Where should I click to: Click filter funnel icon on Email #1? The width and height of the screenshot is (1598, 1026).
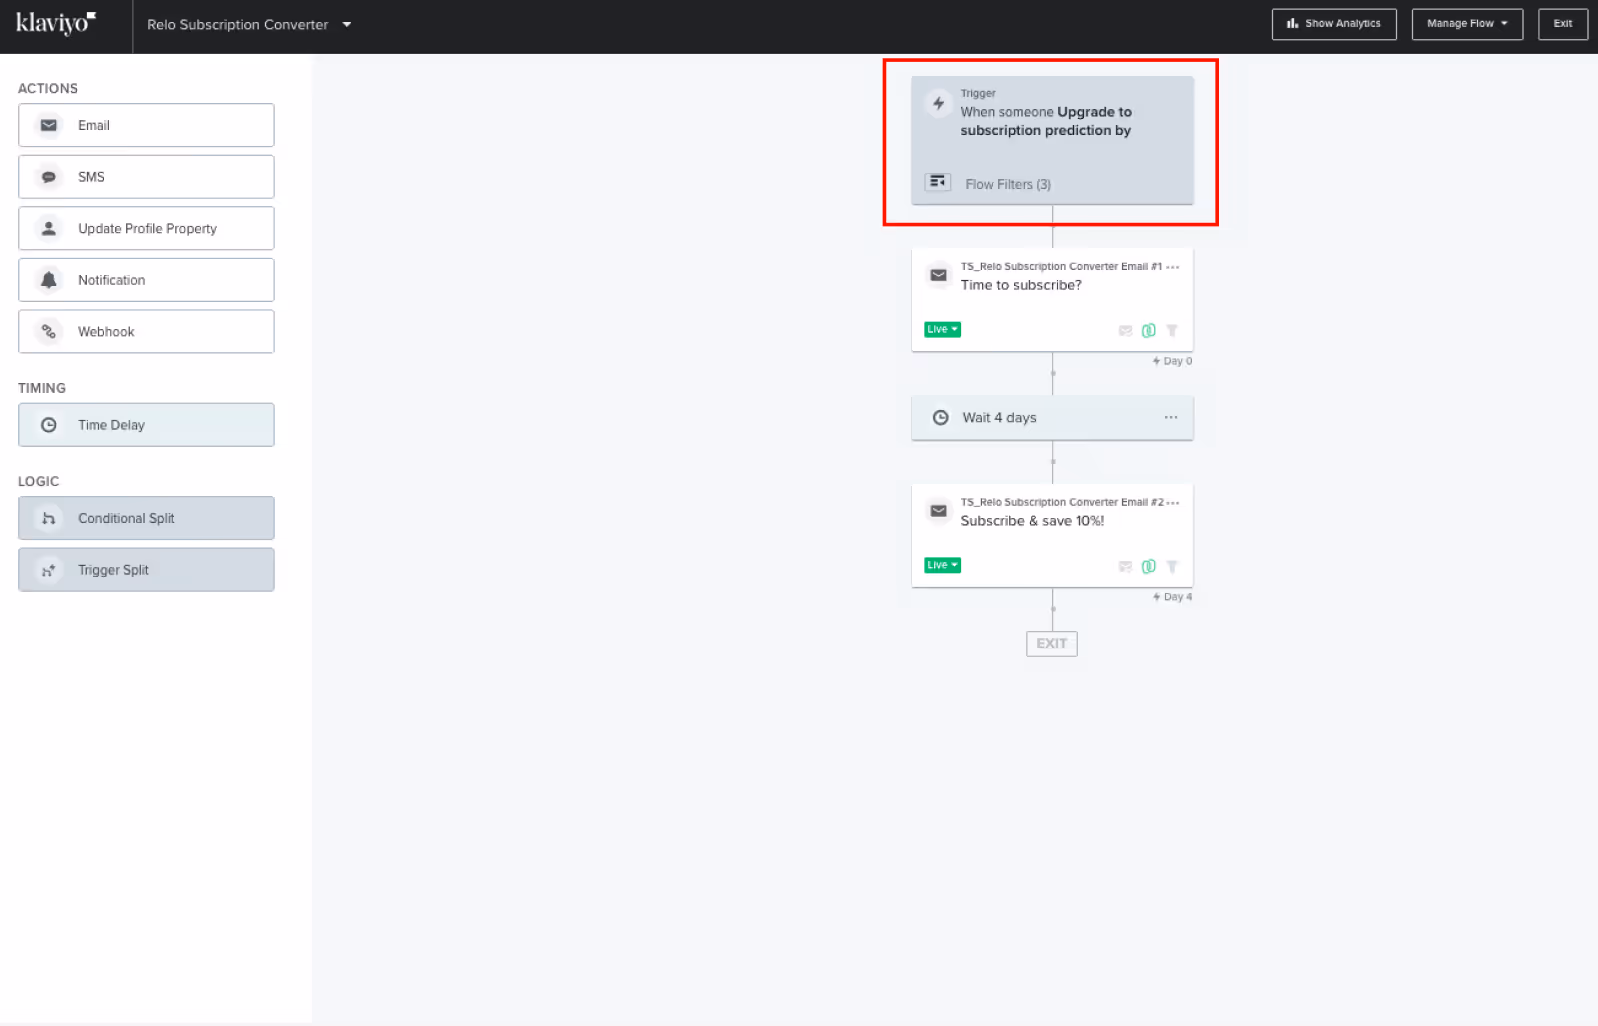1172,331
